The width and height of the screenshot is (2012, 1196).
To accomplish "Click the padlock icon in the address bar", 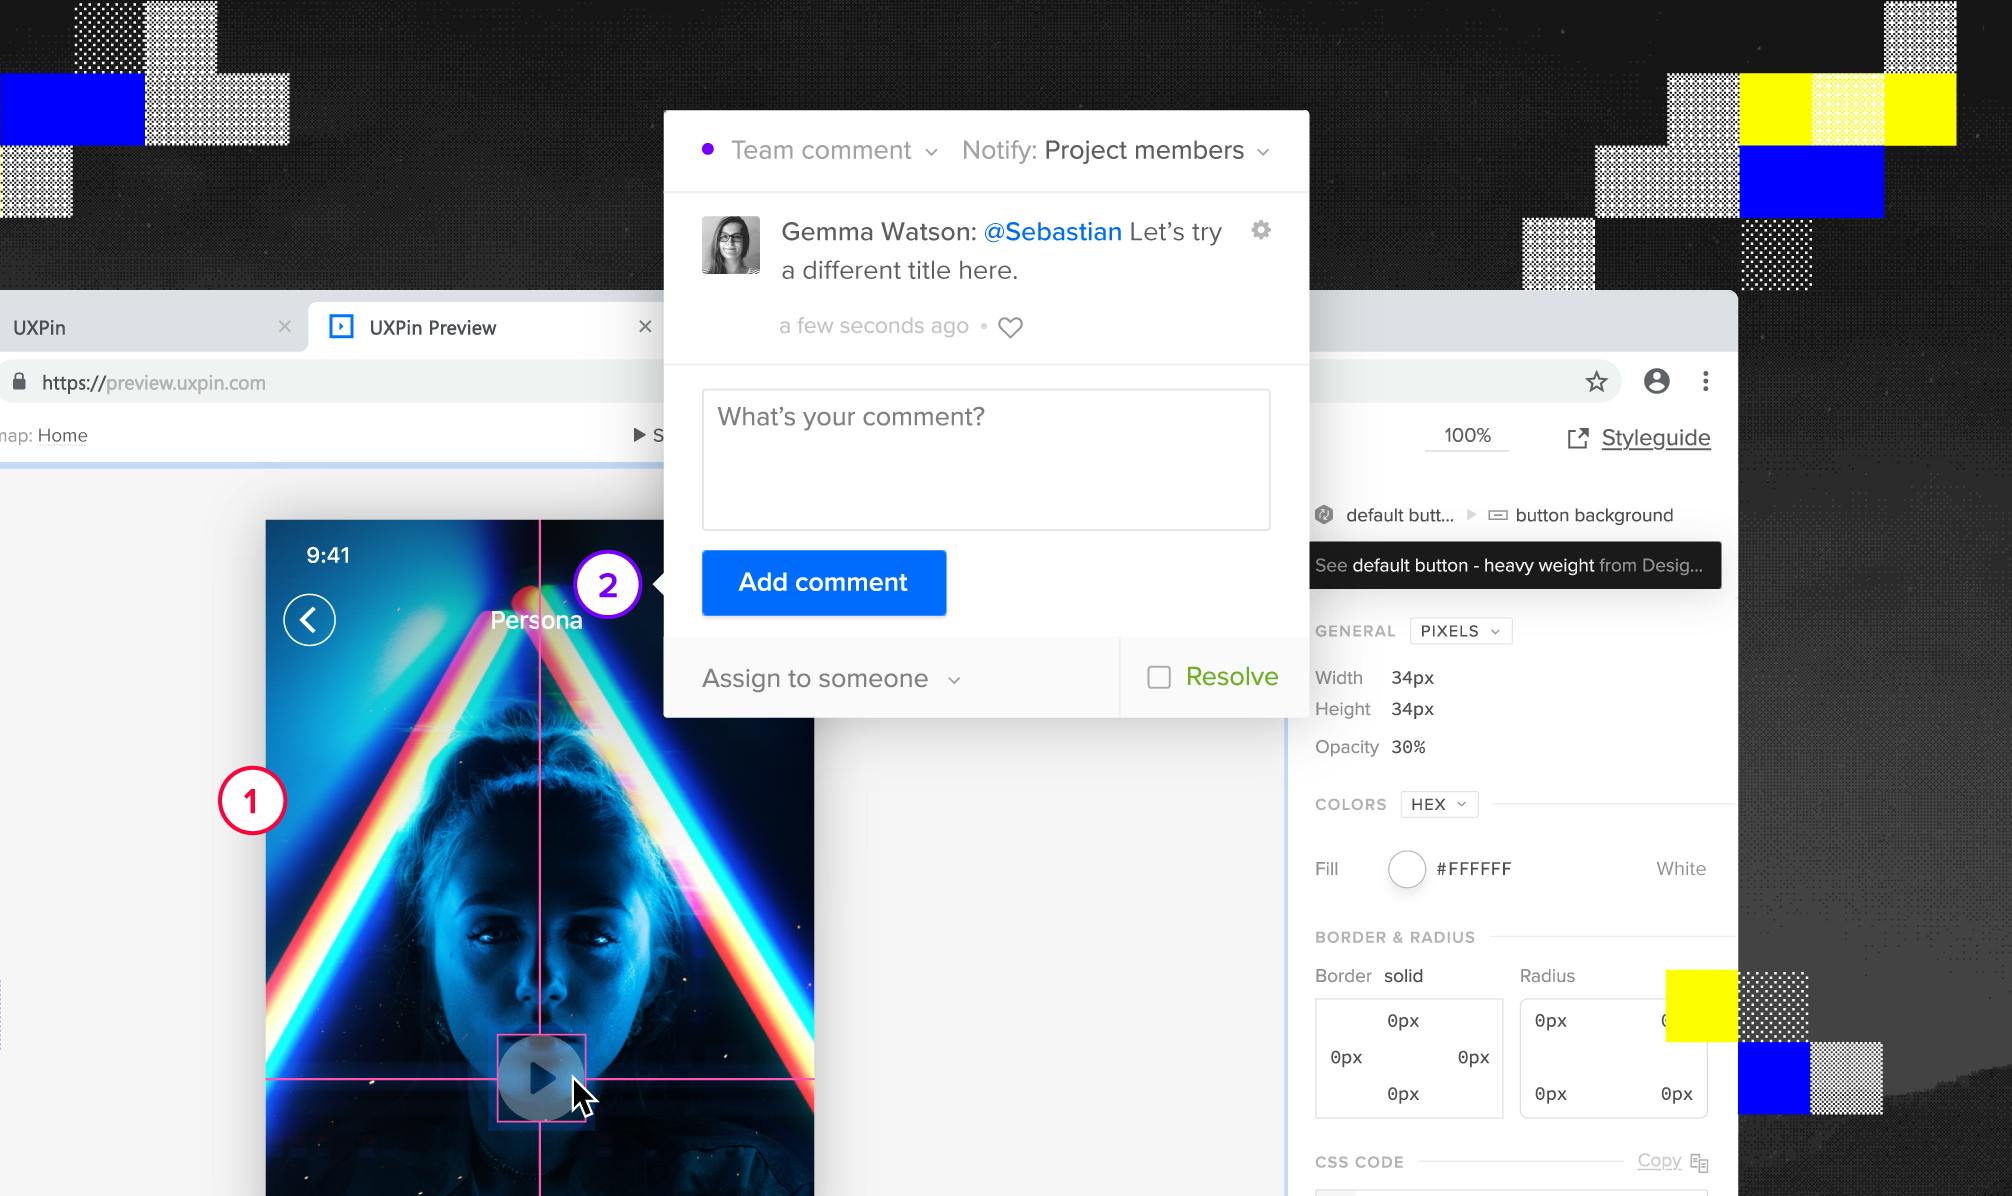I will point(19,382).
